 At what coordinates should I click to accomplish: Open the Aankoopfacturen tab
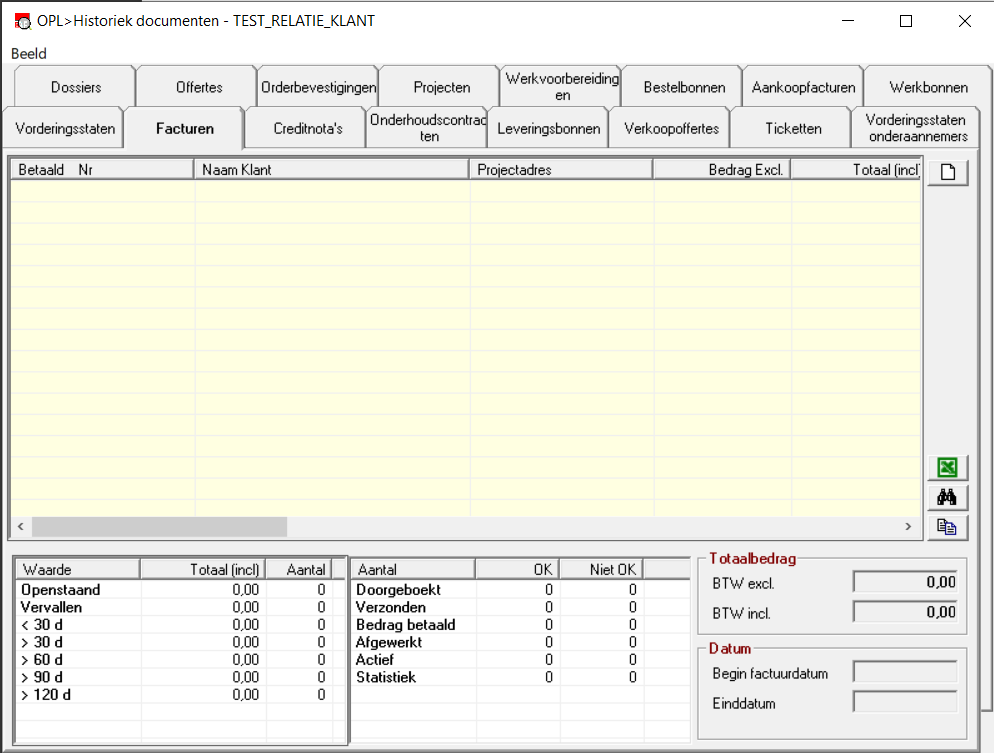[x=803, y=87]
